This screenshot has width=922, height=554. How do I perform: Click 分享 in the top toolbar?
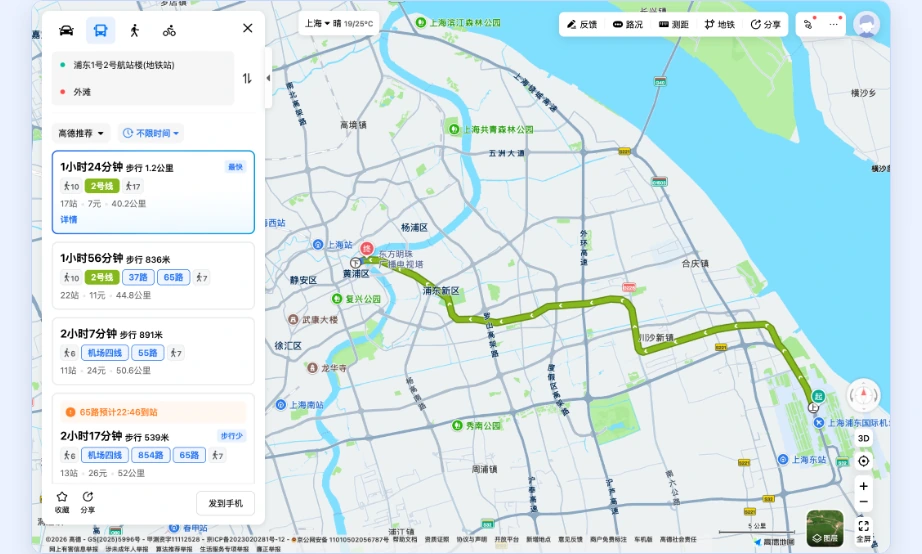(x=766, y=24)
